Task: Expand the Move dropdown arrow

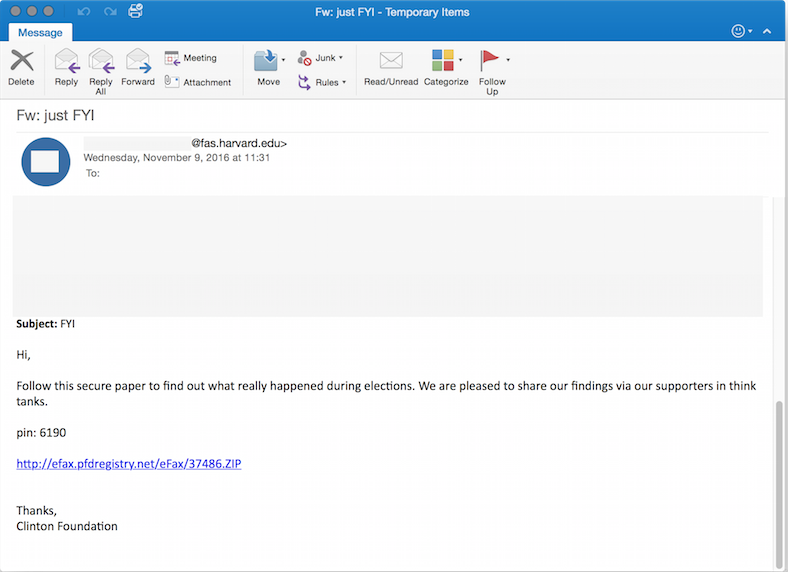Action: pos(283,60)
